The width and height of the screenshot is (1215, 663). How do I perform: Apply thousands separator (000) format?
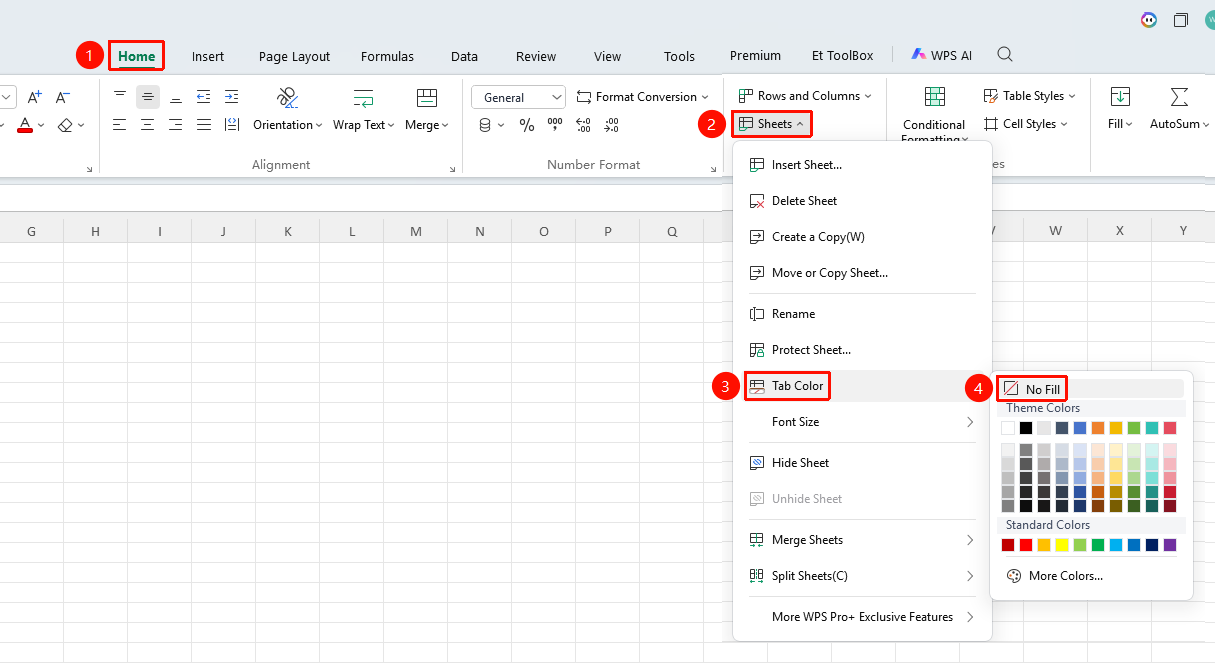click(555, 125)
